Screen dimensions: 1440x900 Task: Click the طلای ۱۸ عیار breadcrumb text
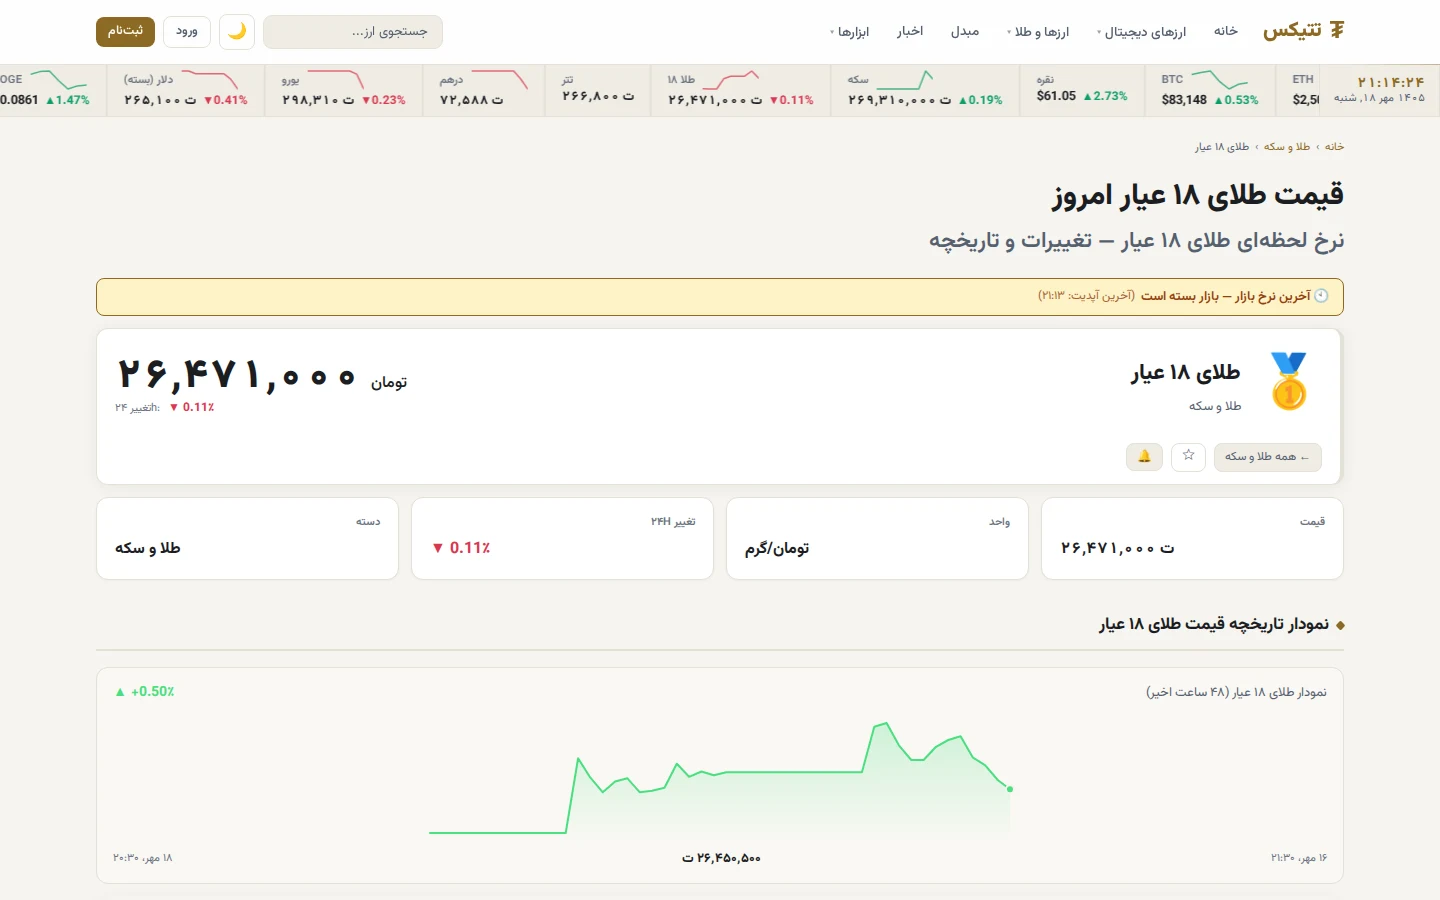click(x=1222, y=147)
